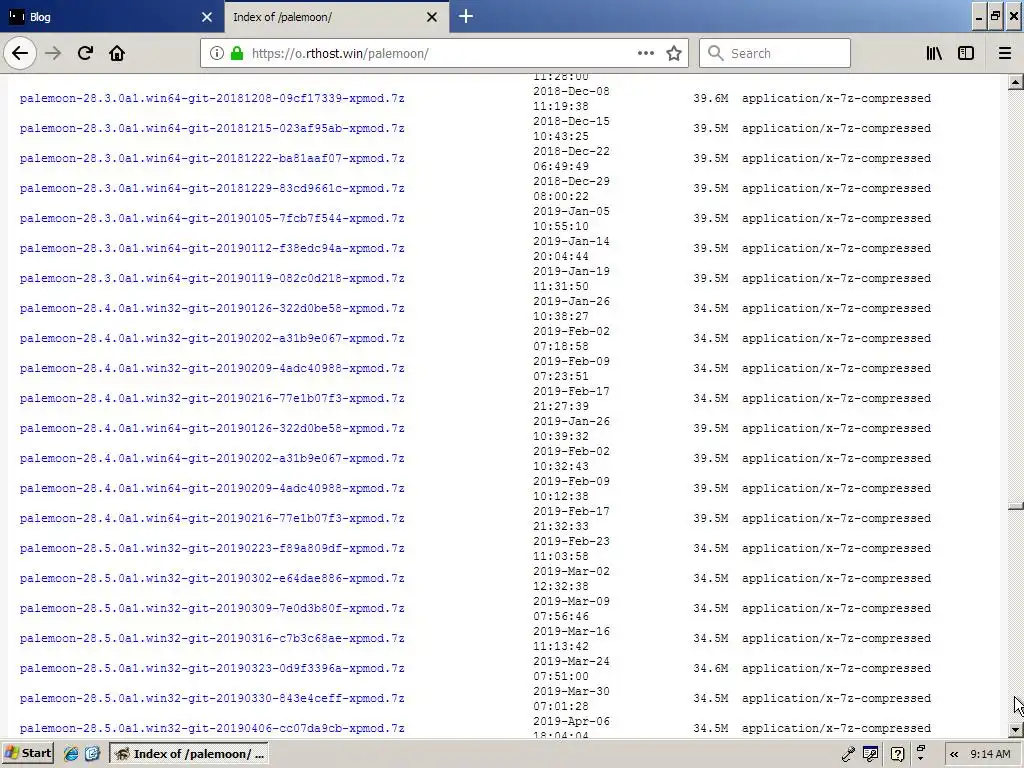Close the Index of /palemoon/ tab
This screenshot has height=768, width=1024.
pos(432,17)
